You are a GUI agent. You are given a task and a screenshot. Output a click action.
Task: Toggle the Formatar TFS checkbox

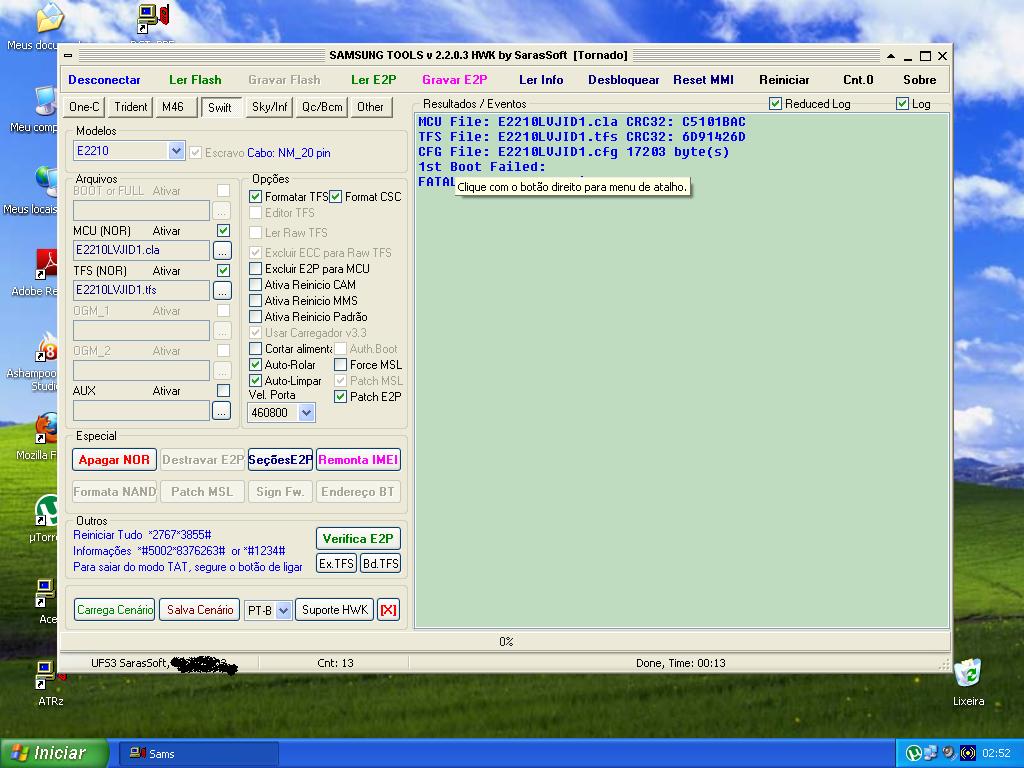(x=255, y=197)
